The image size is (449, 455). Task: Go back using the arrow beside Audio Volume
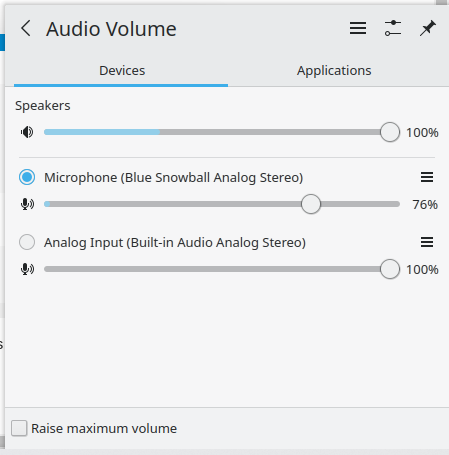tap(26, 28)
